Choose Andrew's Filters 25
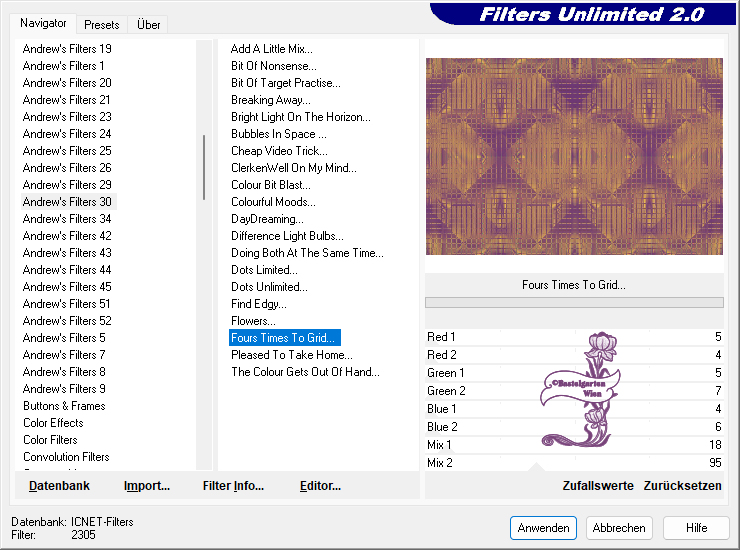Viewport: 740px width, 550px height. click(x=67, y=151)
